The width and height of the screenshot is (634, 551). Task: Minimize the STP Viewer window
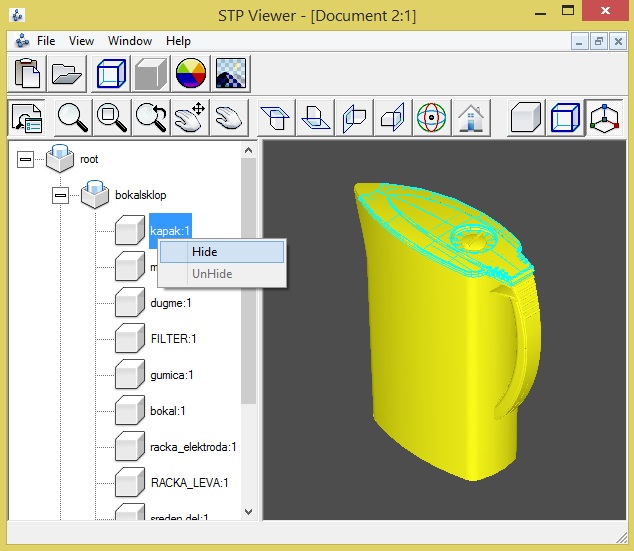pos(540,12)
